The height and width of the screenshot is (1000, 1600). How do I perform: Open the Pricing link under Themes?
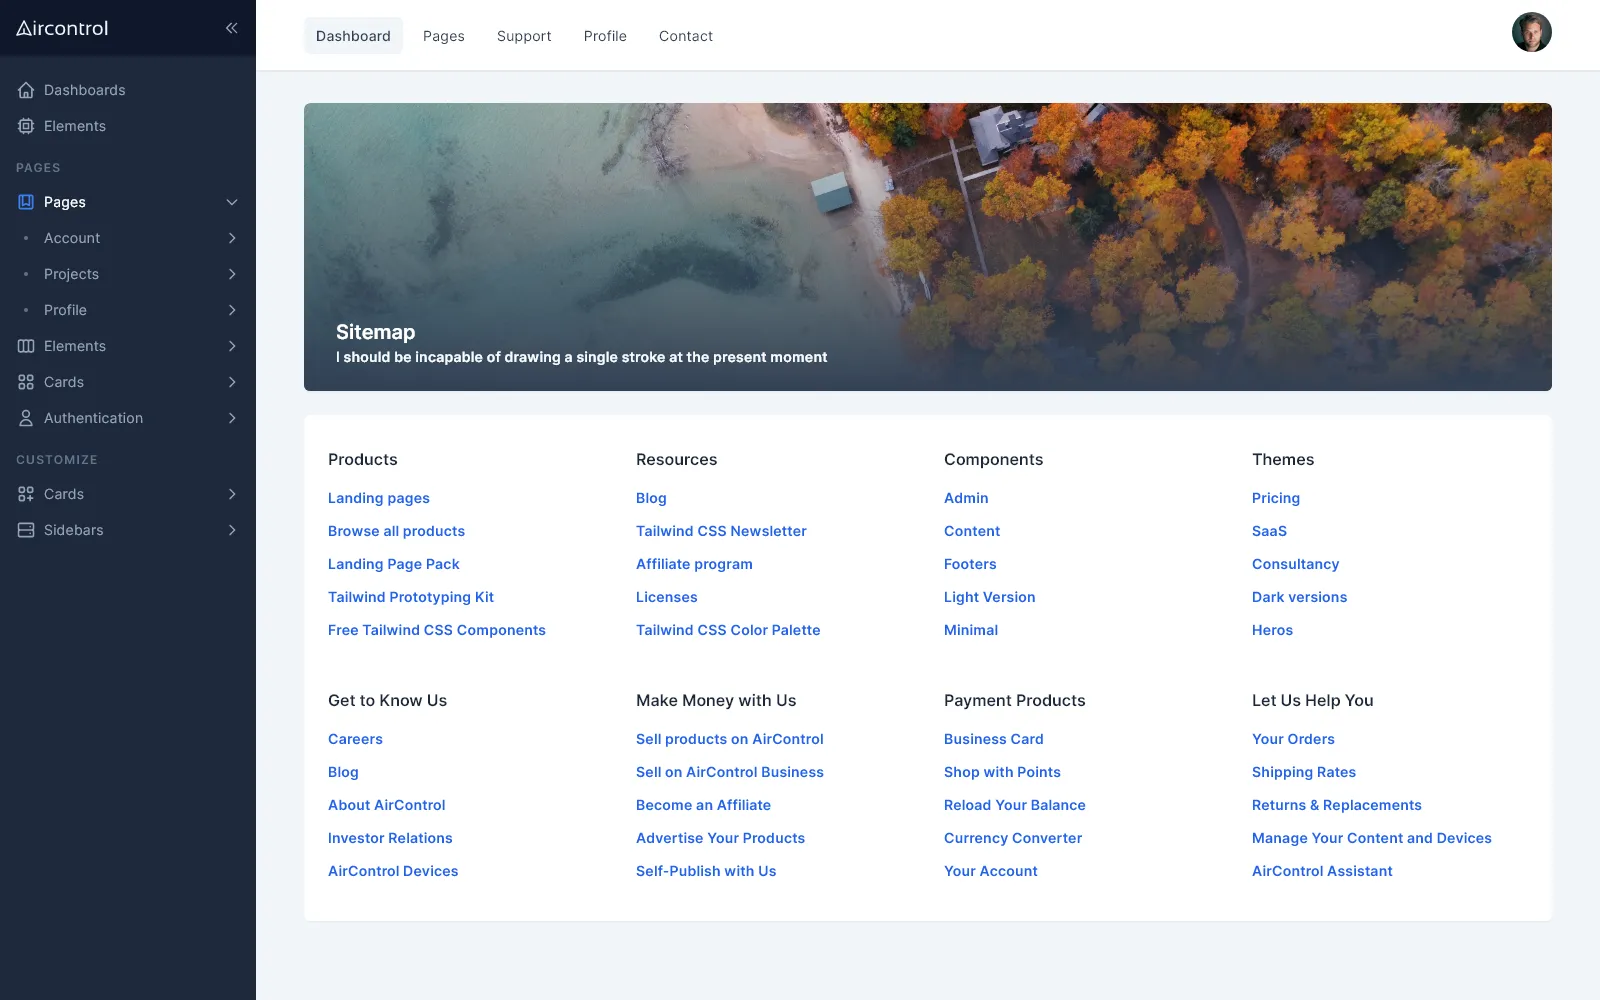(x=1276, y=498)
